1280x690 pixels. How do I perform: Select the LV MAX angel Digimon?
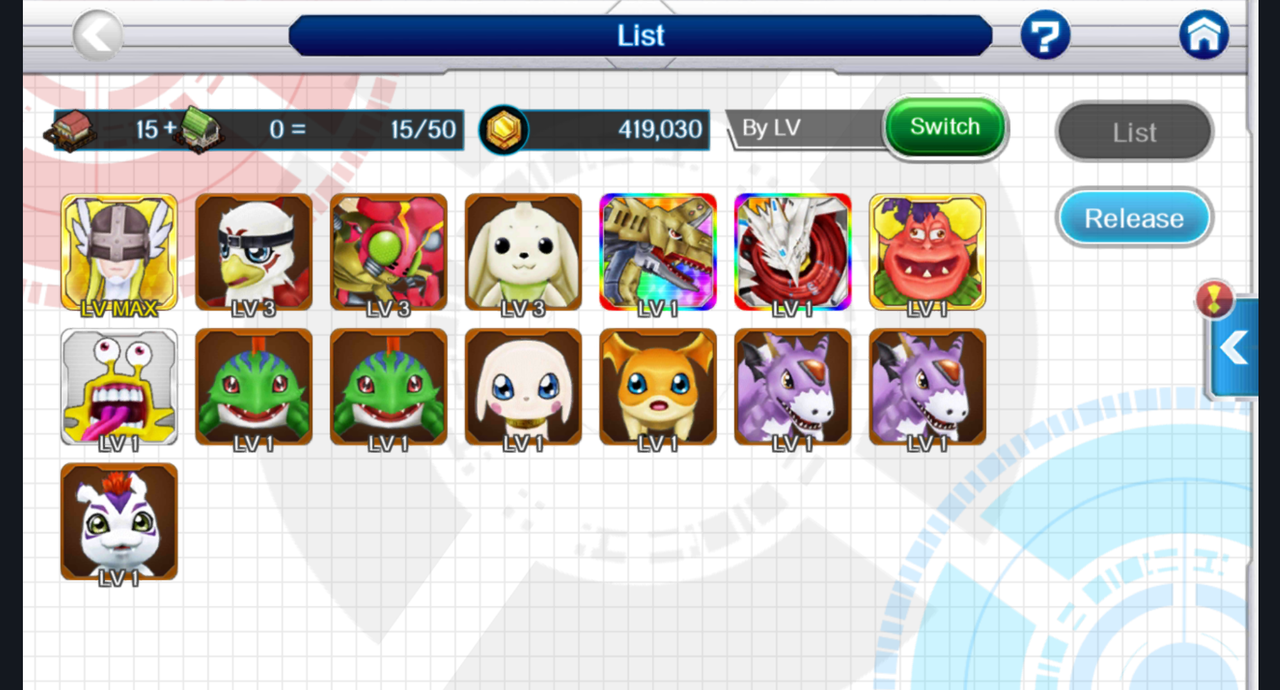pyautogui.click(x=119, y=253)
